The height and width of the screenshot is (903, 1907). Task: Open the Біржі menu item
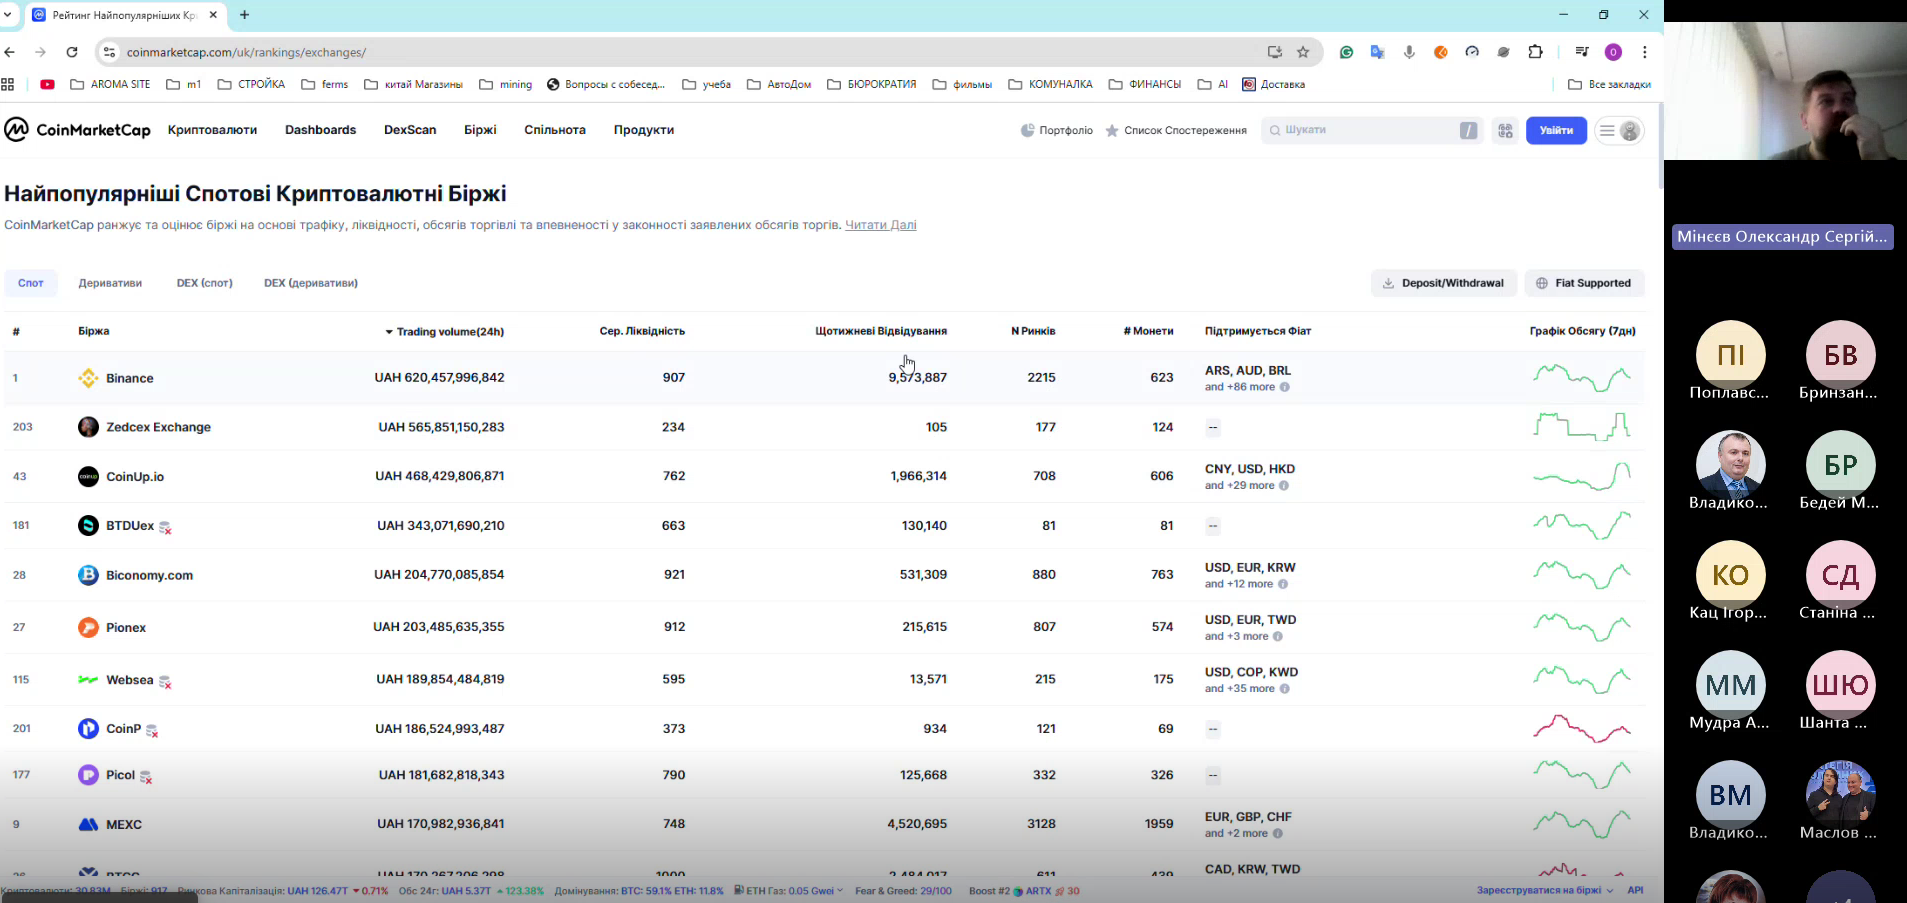tap(480, 130)
